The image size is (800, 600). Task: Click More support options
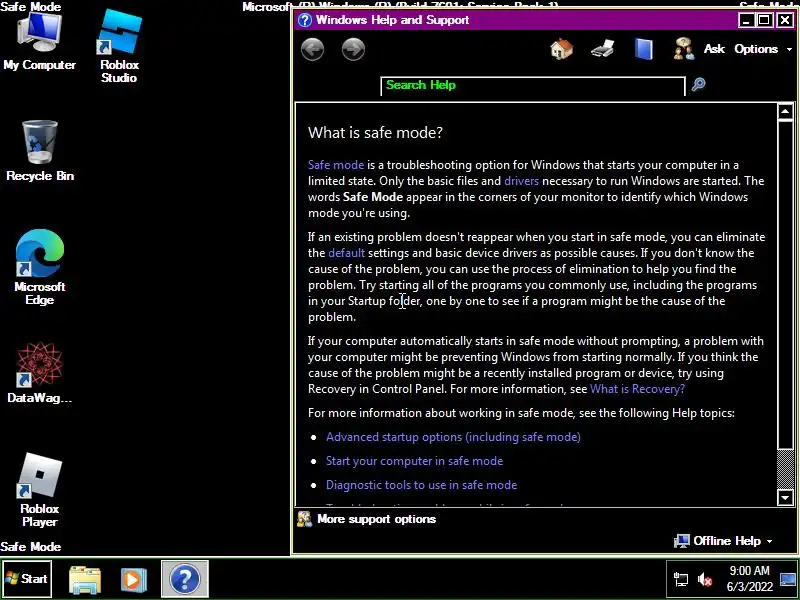point(377,519)
